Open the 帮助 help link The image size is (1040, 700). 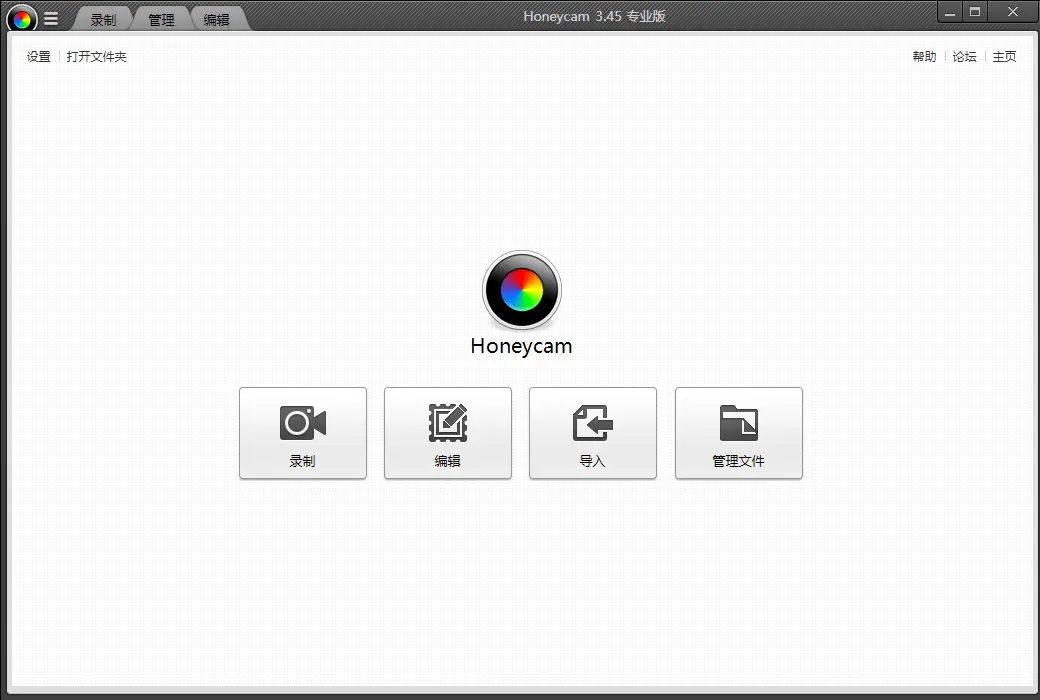click(x=924, y=57)
